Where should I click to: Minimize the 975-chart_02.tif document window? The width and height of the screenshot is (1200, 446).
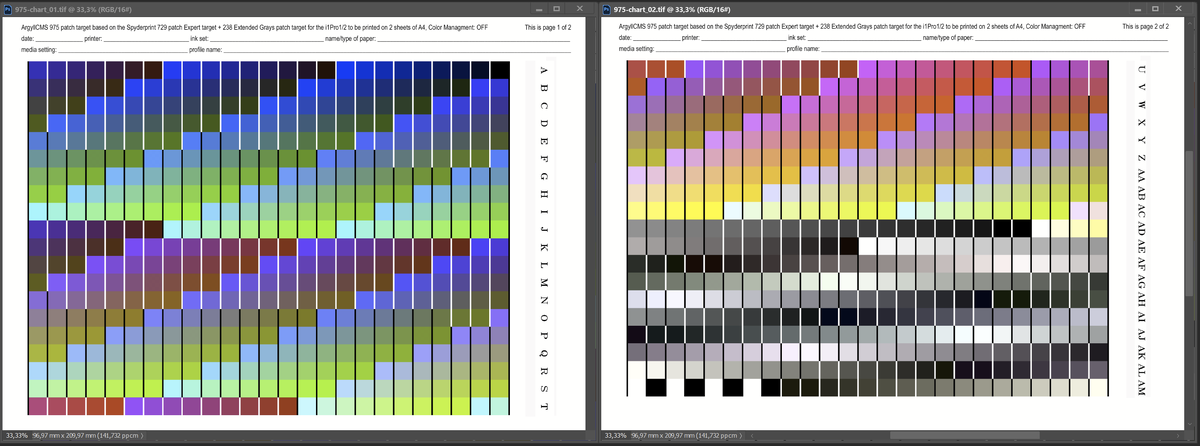click(1136, 8)
